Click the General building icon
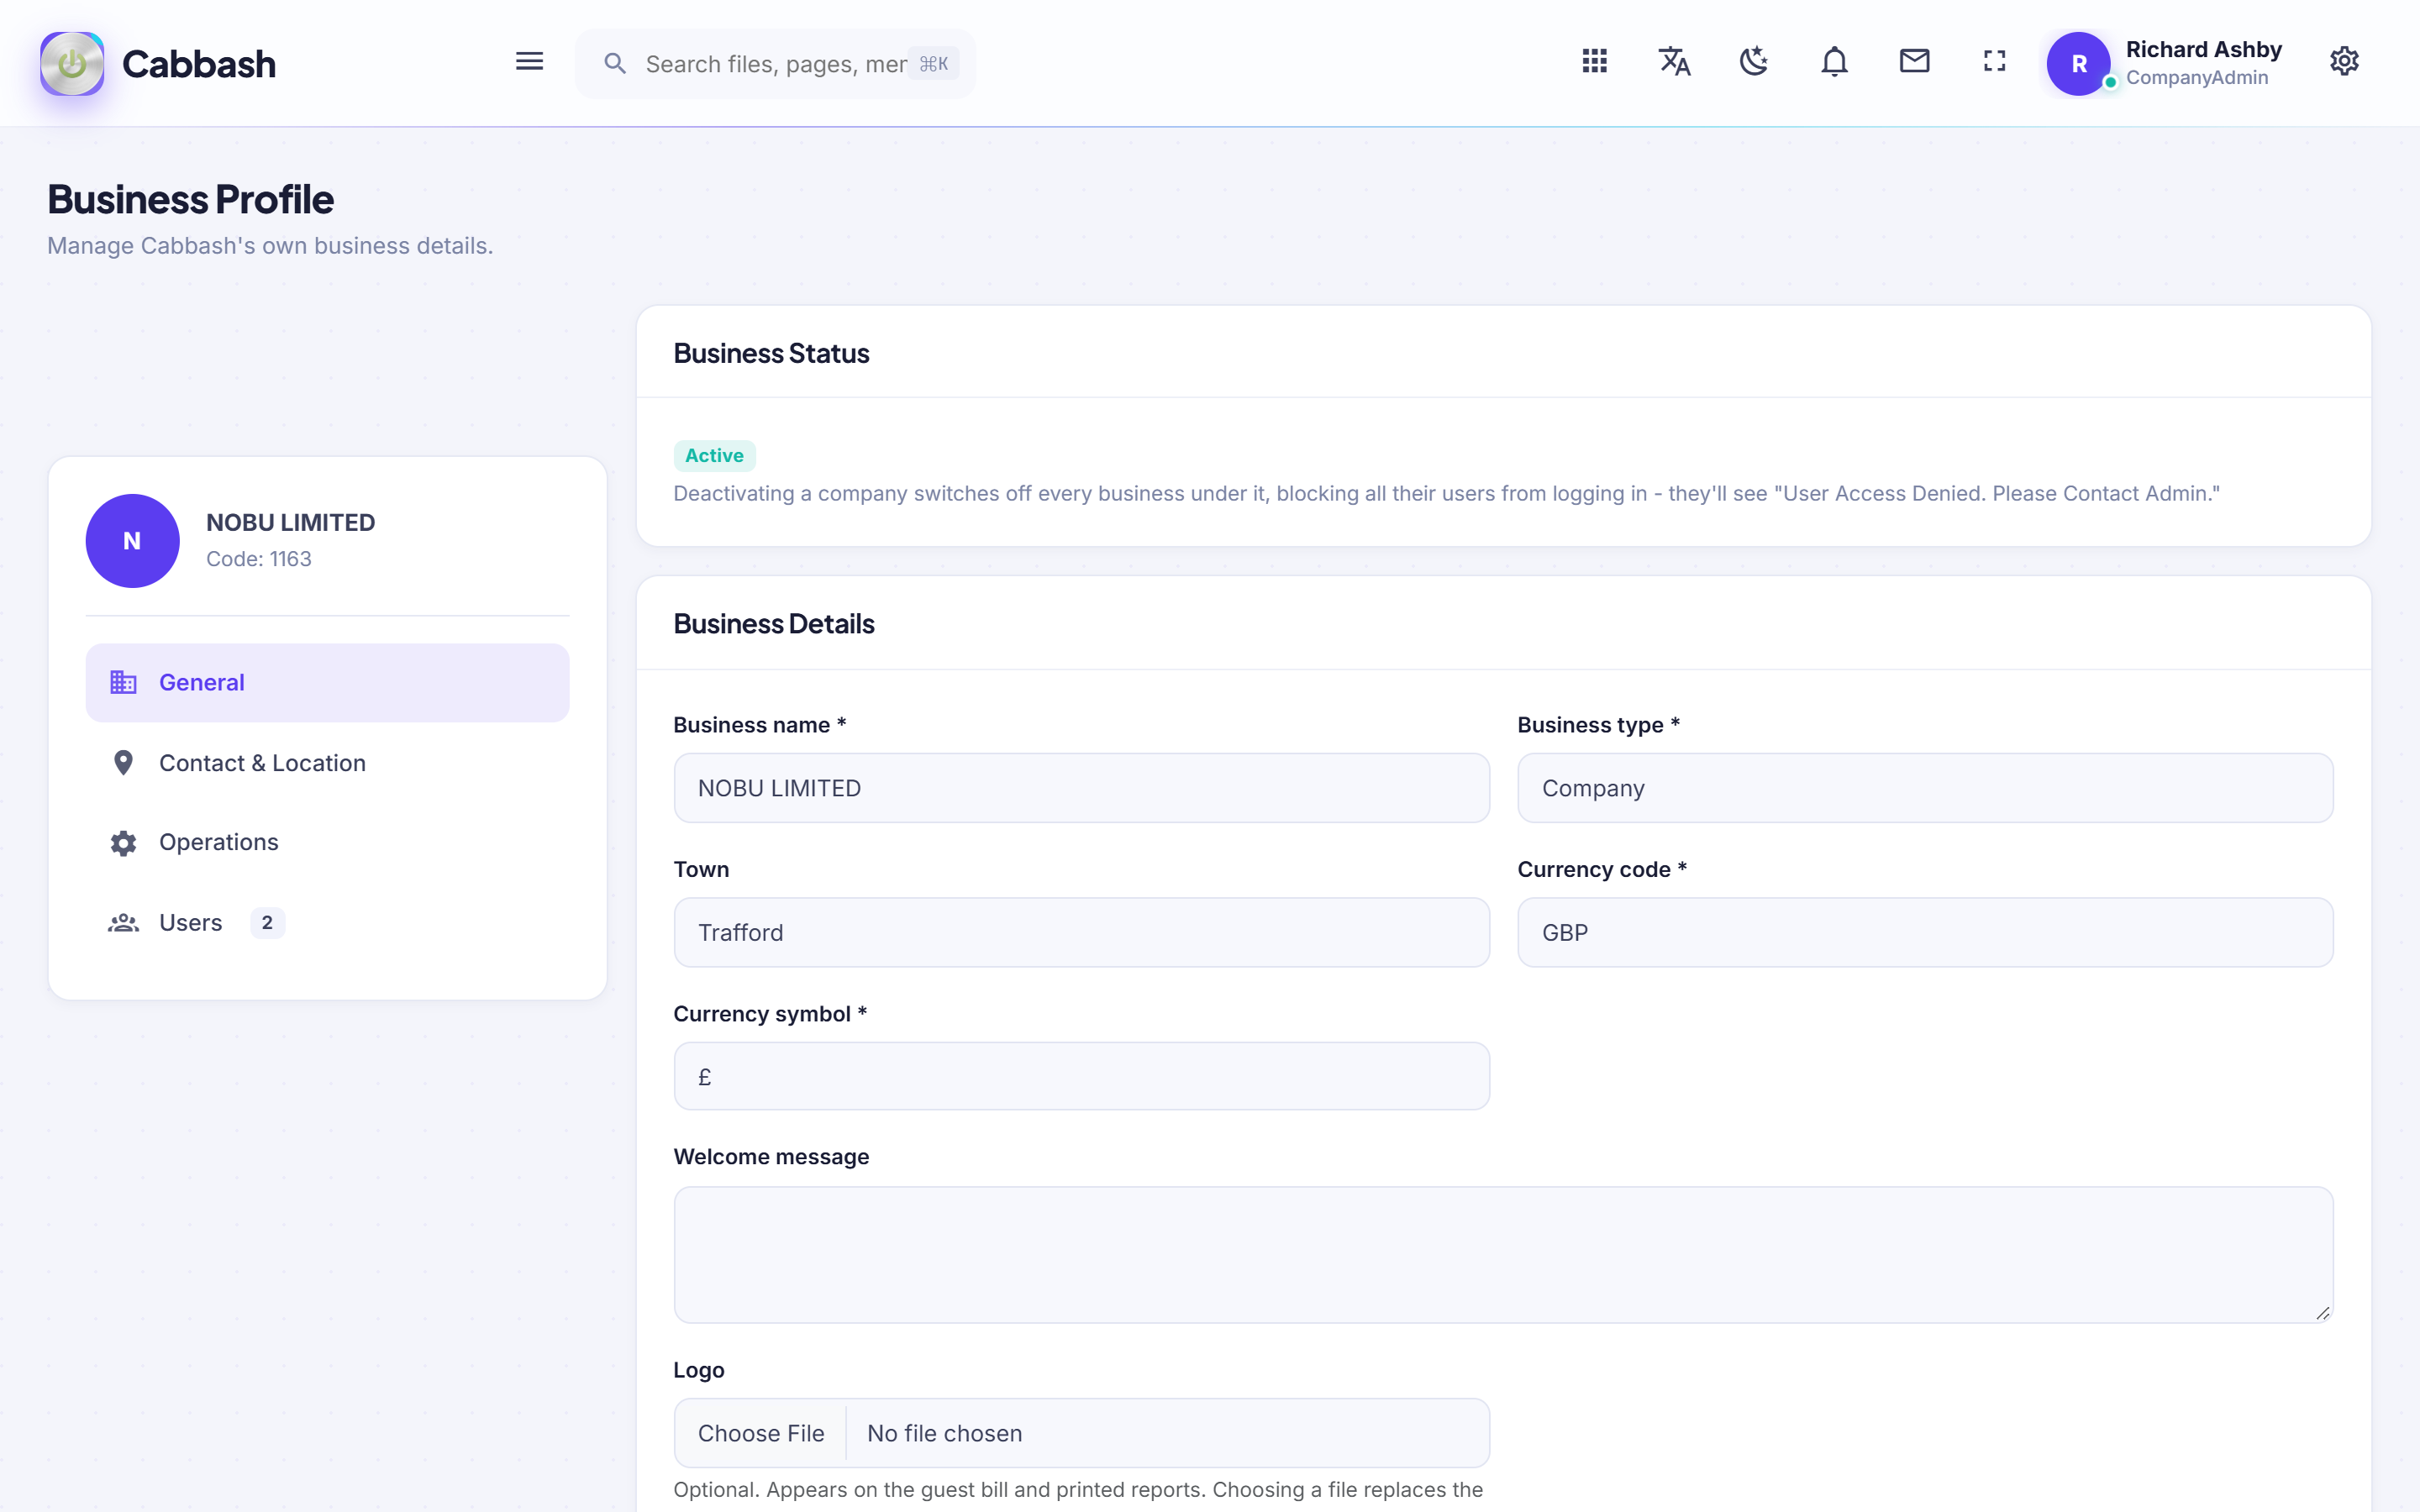The image size is (2420, 1512). click(123, 683)
